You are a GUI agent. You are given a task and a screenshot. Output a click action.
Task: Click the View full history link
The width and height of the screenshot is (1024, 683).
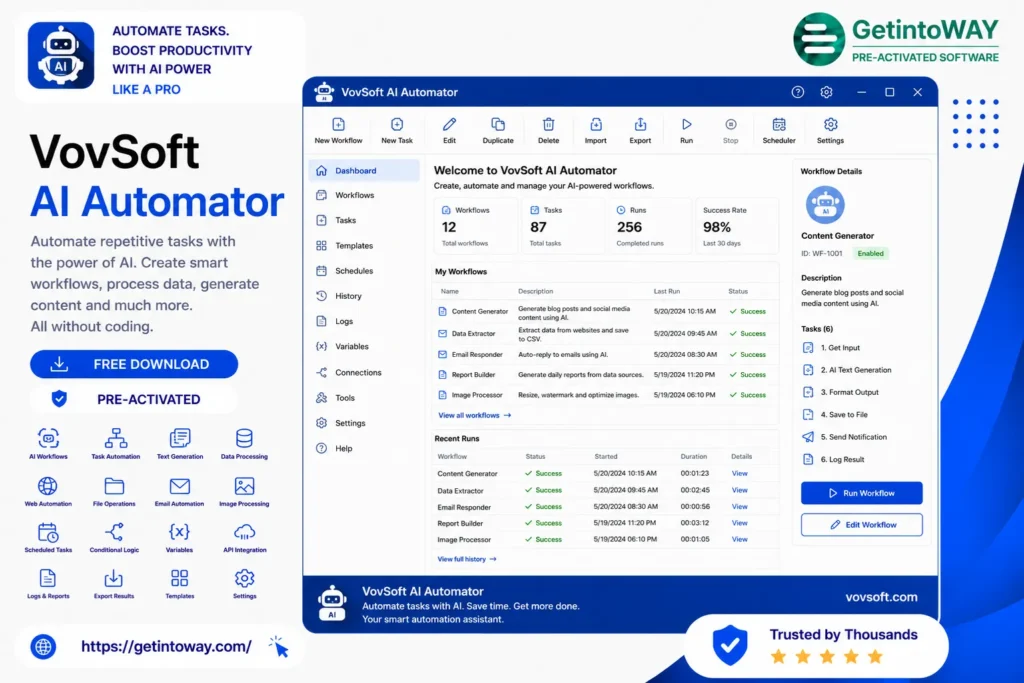coord(467,559)
